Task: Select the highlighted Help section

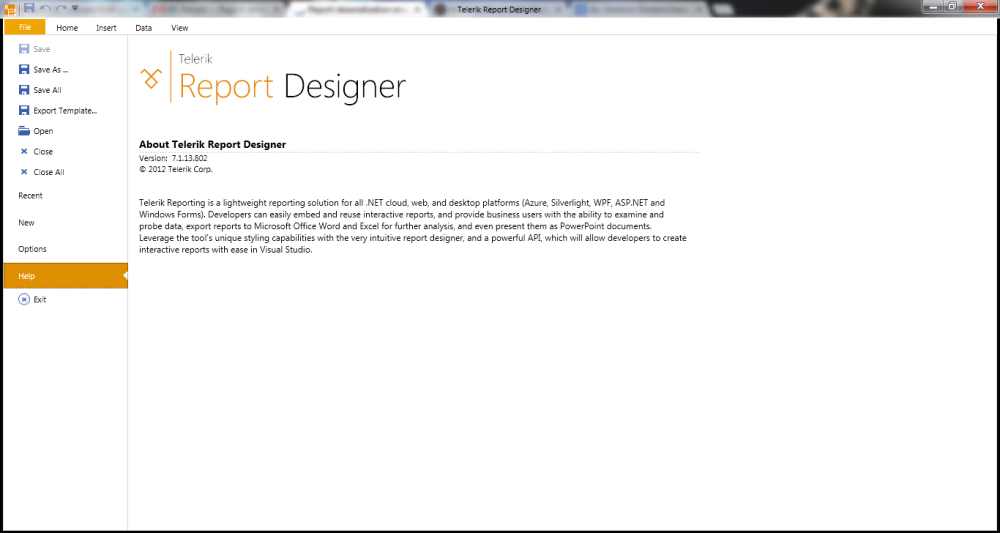Action: pos(65,276)
